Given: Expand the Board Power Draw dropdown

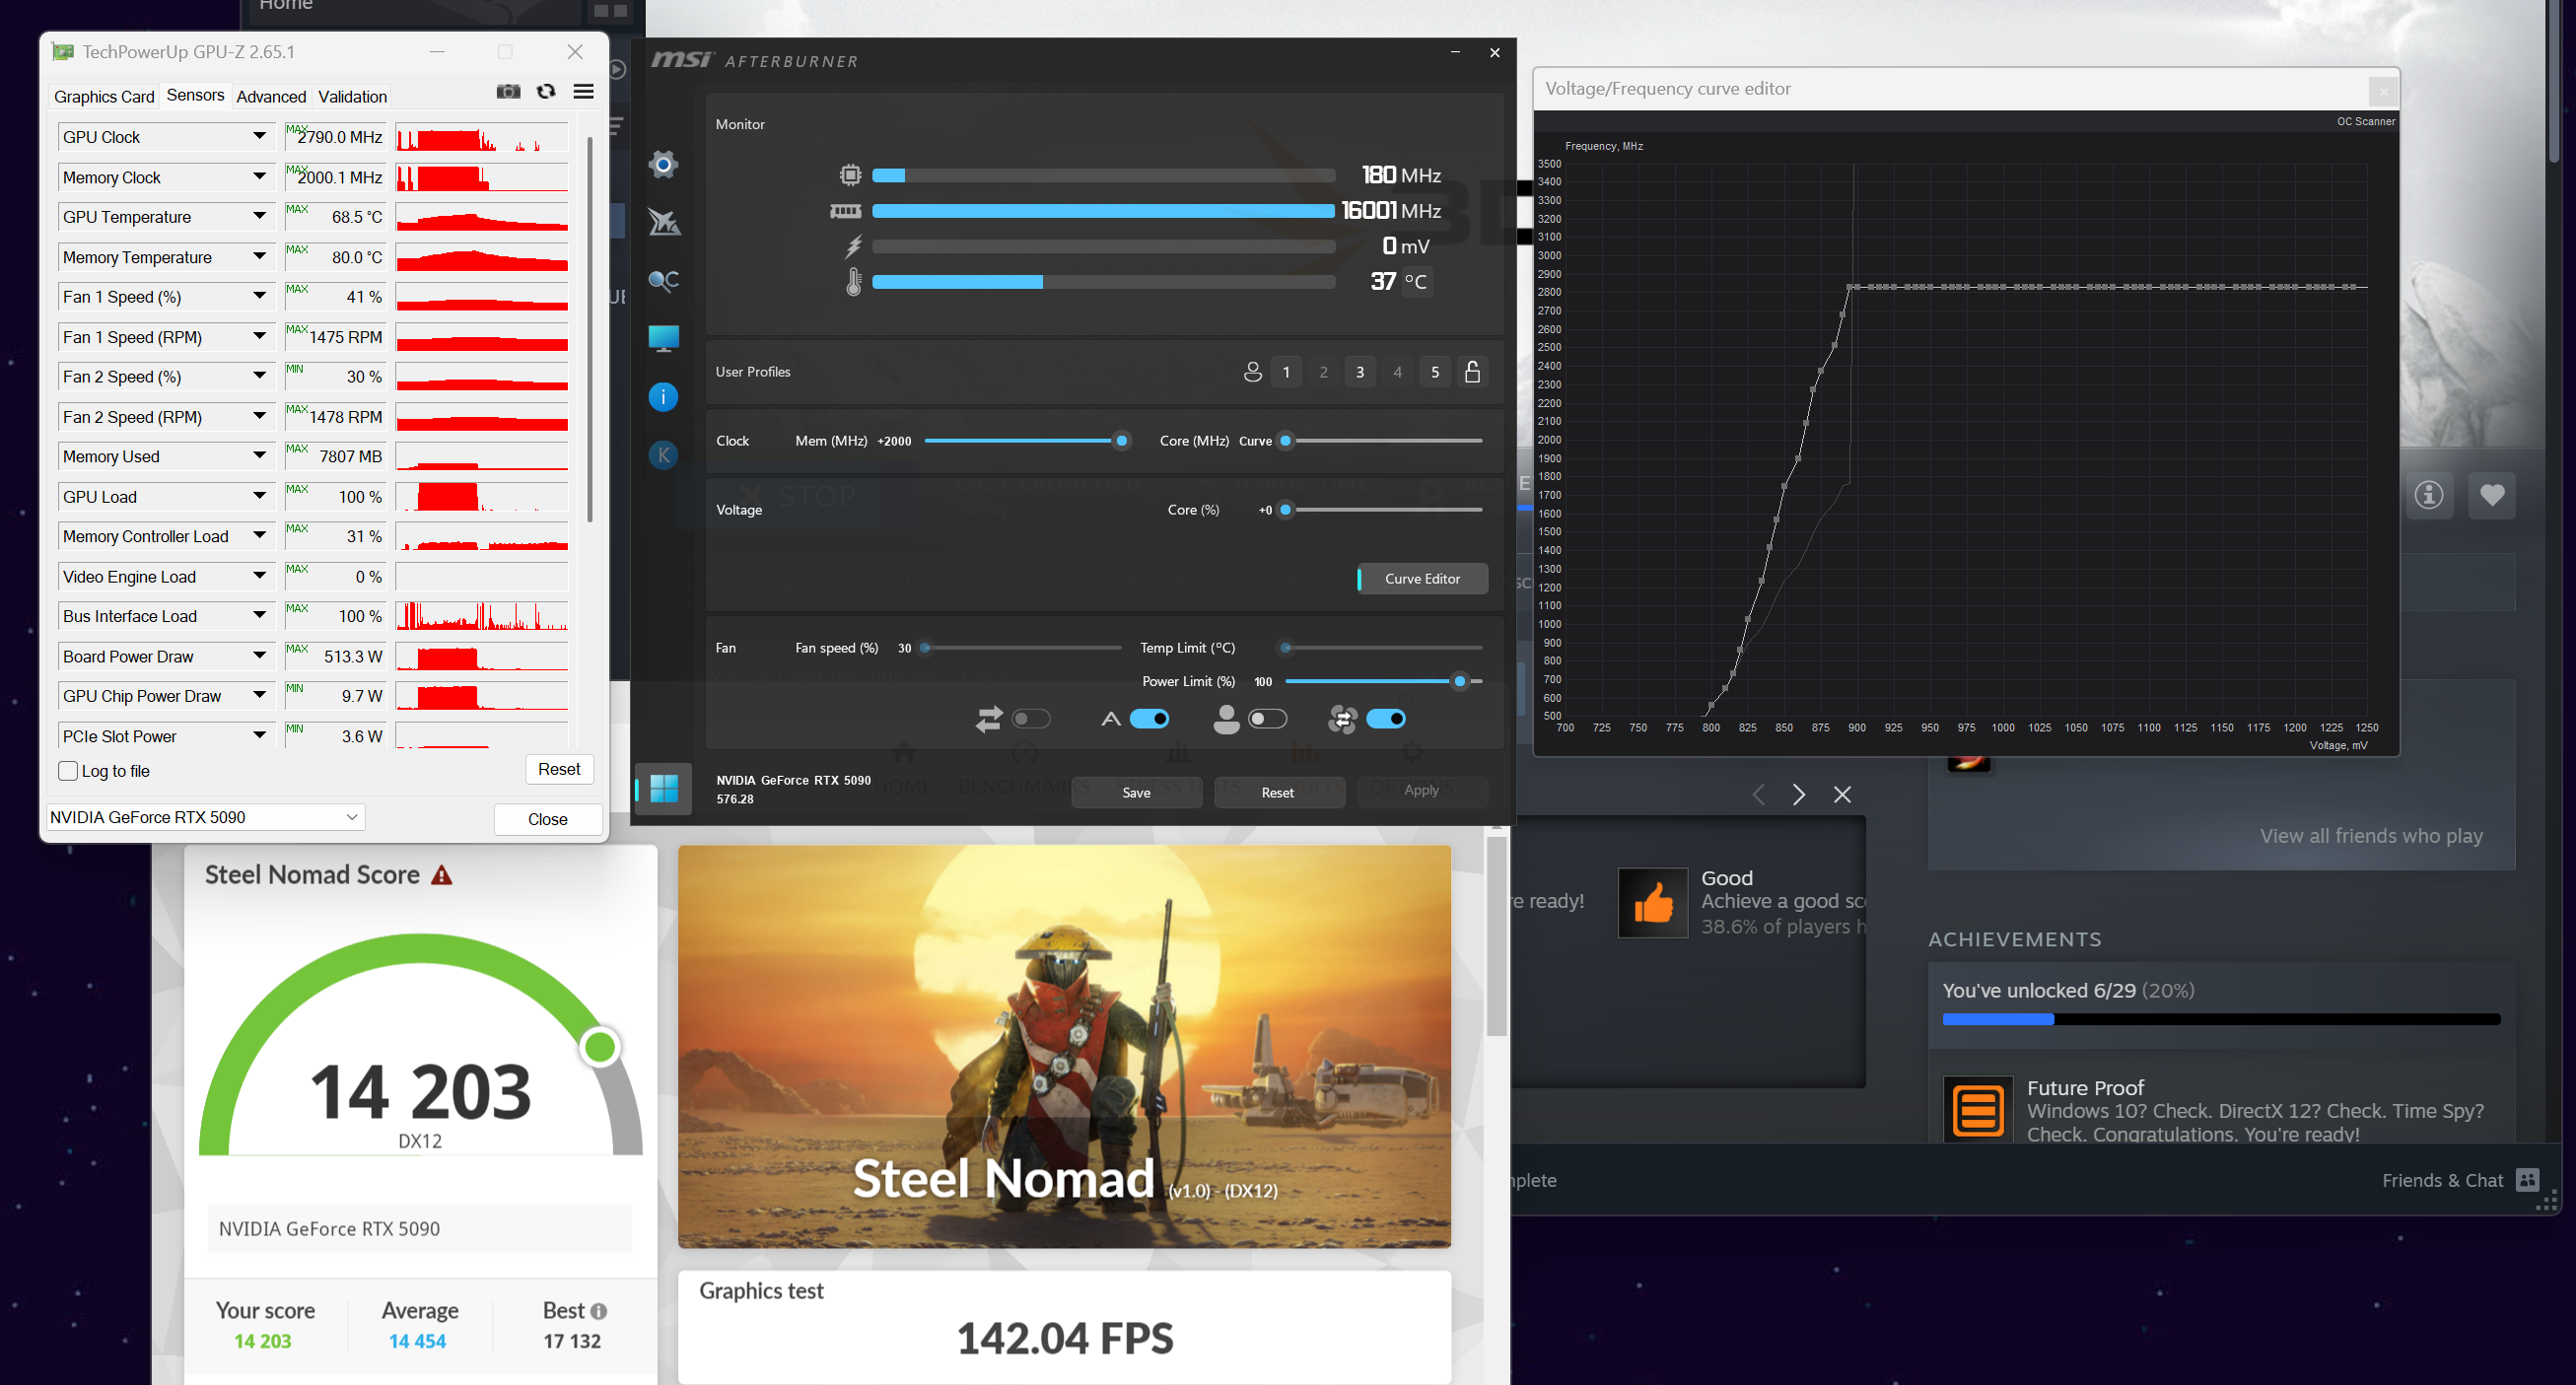Looking at the screenshot, I should [x=259, y=656].
